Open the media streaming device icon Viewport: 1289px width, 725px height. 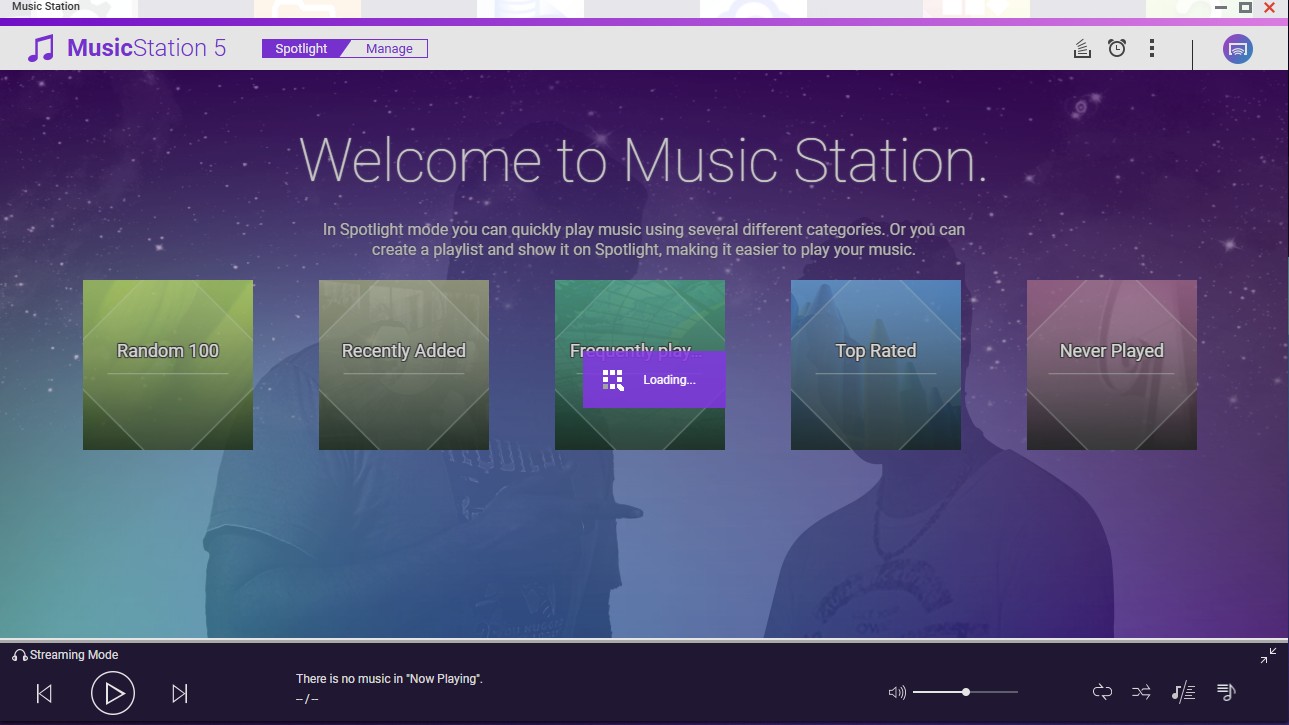[1238, 49]
